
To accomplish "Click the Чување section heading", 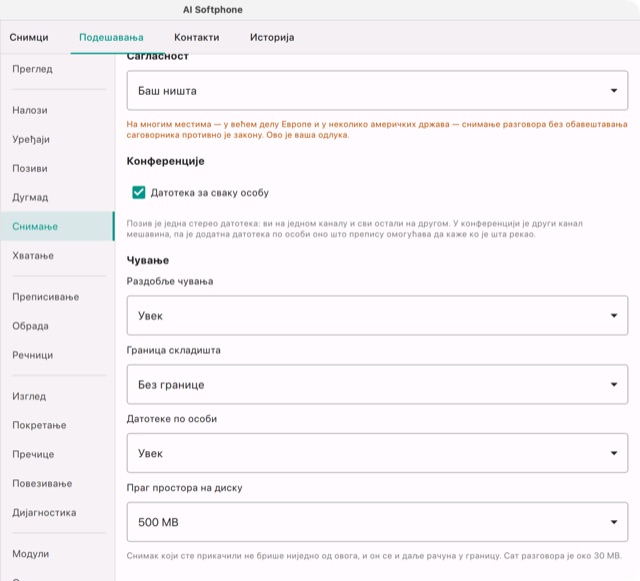I will pos(148,260).
